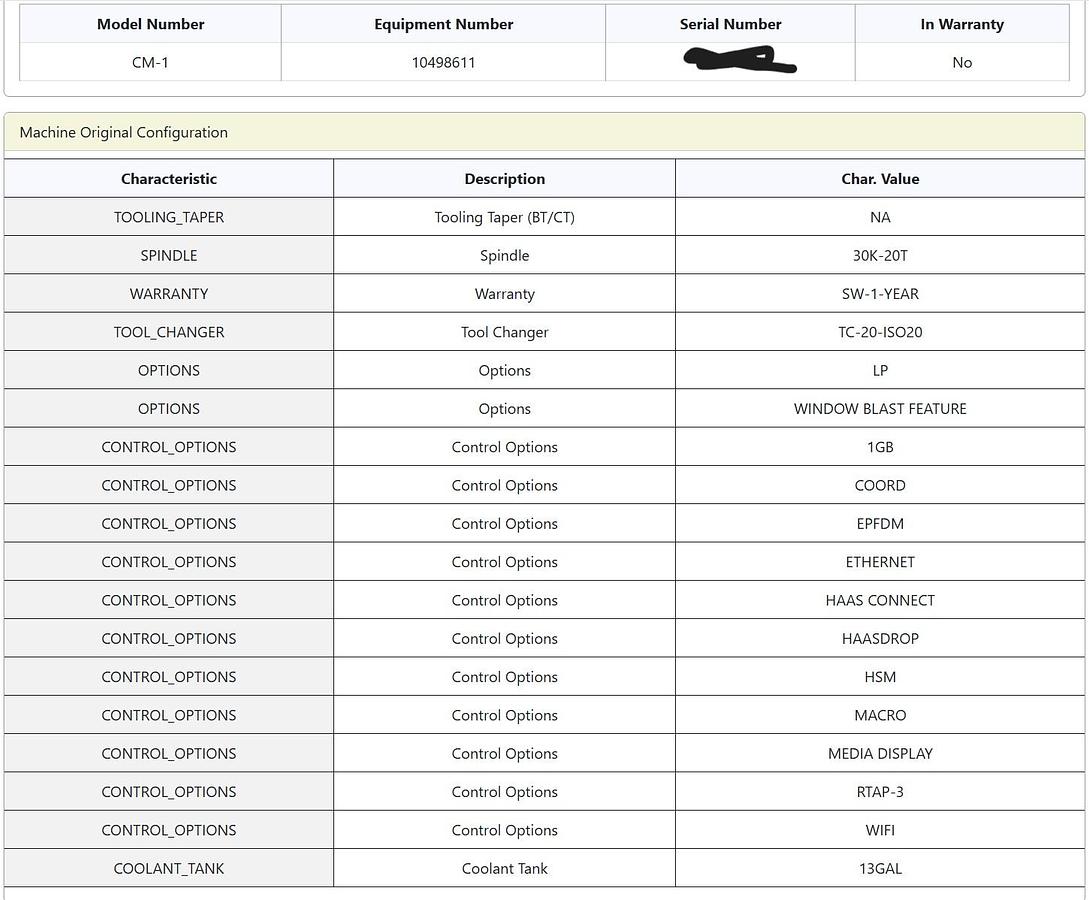
Task: Select the HAASDROP value cell
Action: coord(880,639)
